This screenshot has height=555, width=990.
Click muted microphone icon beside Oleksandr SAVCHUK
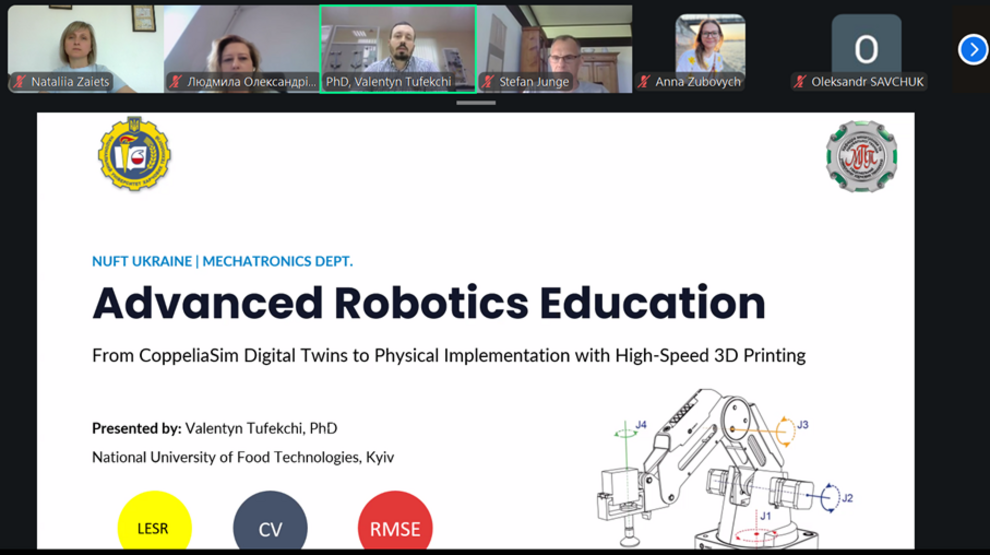(x=801, y=81)
